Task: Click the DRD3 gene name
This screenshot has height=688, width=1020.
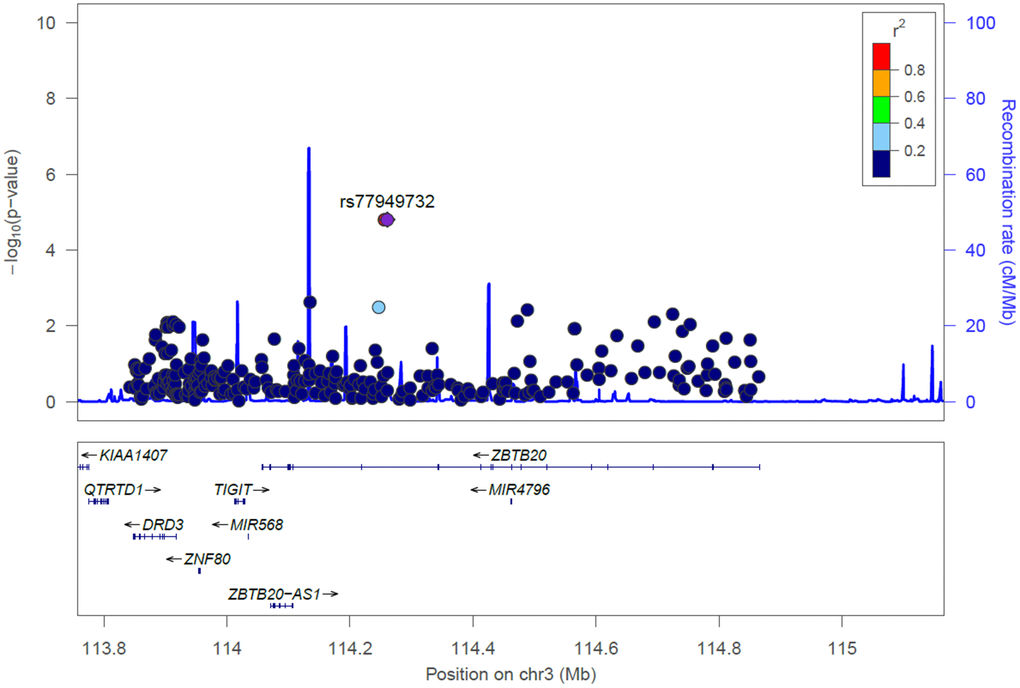Action: coord(162,524)
